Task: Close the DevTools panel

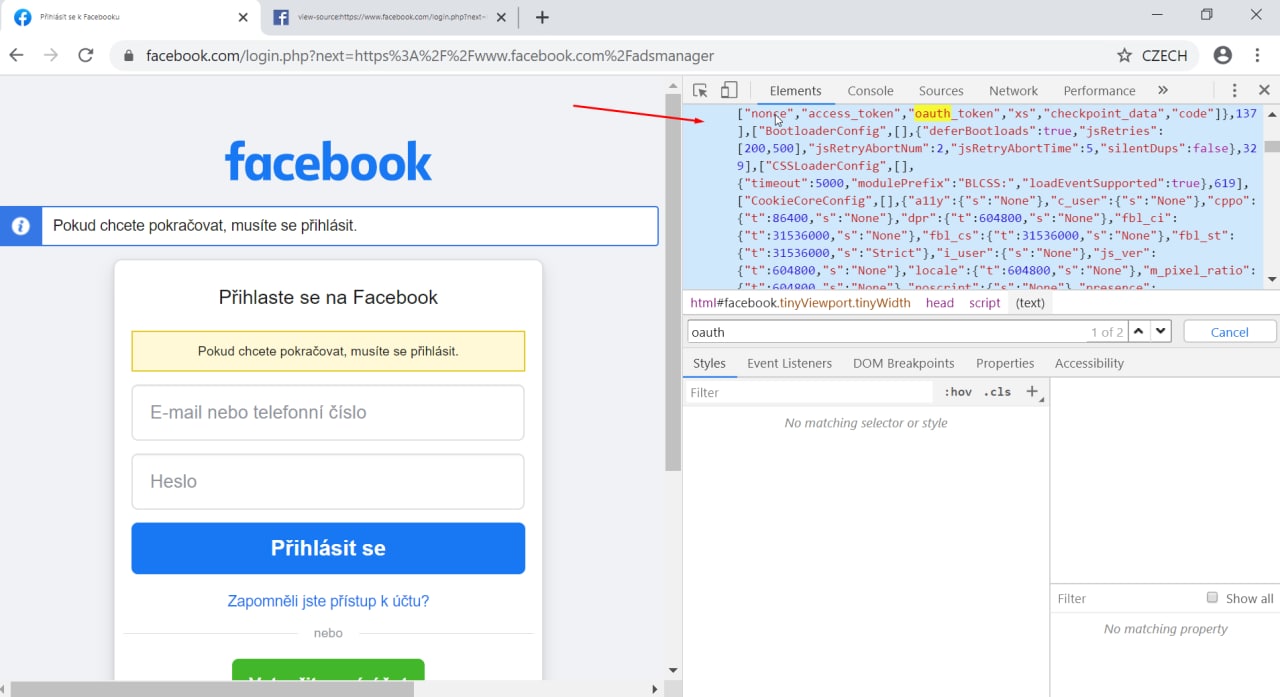Action: 1264,90
